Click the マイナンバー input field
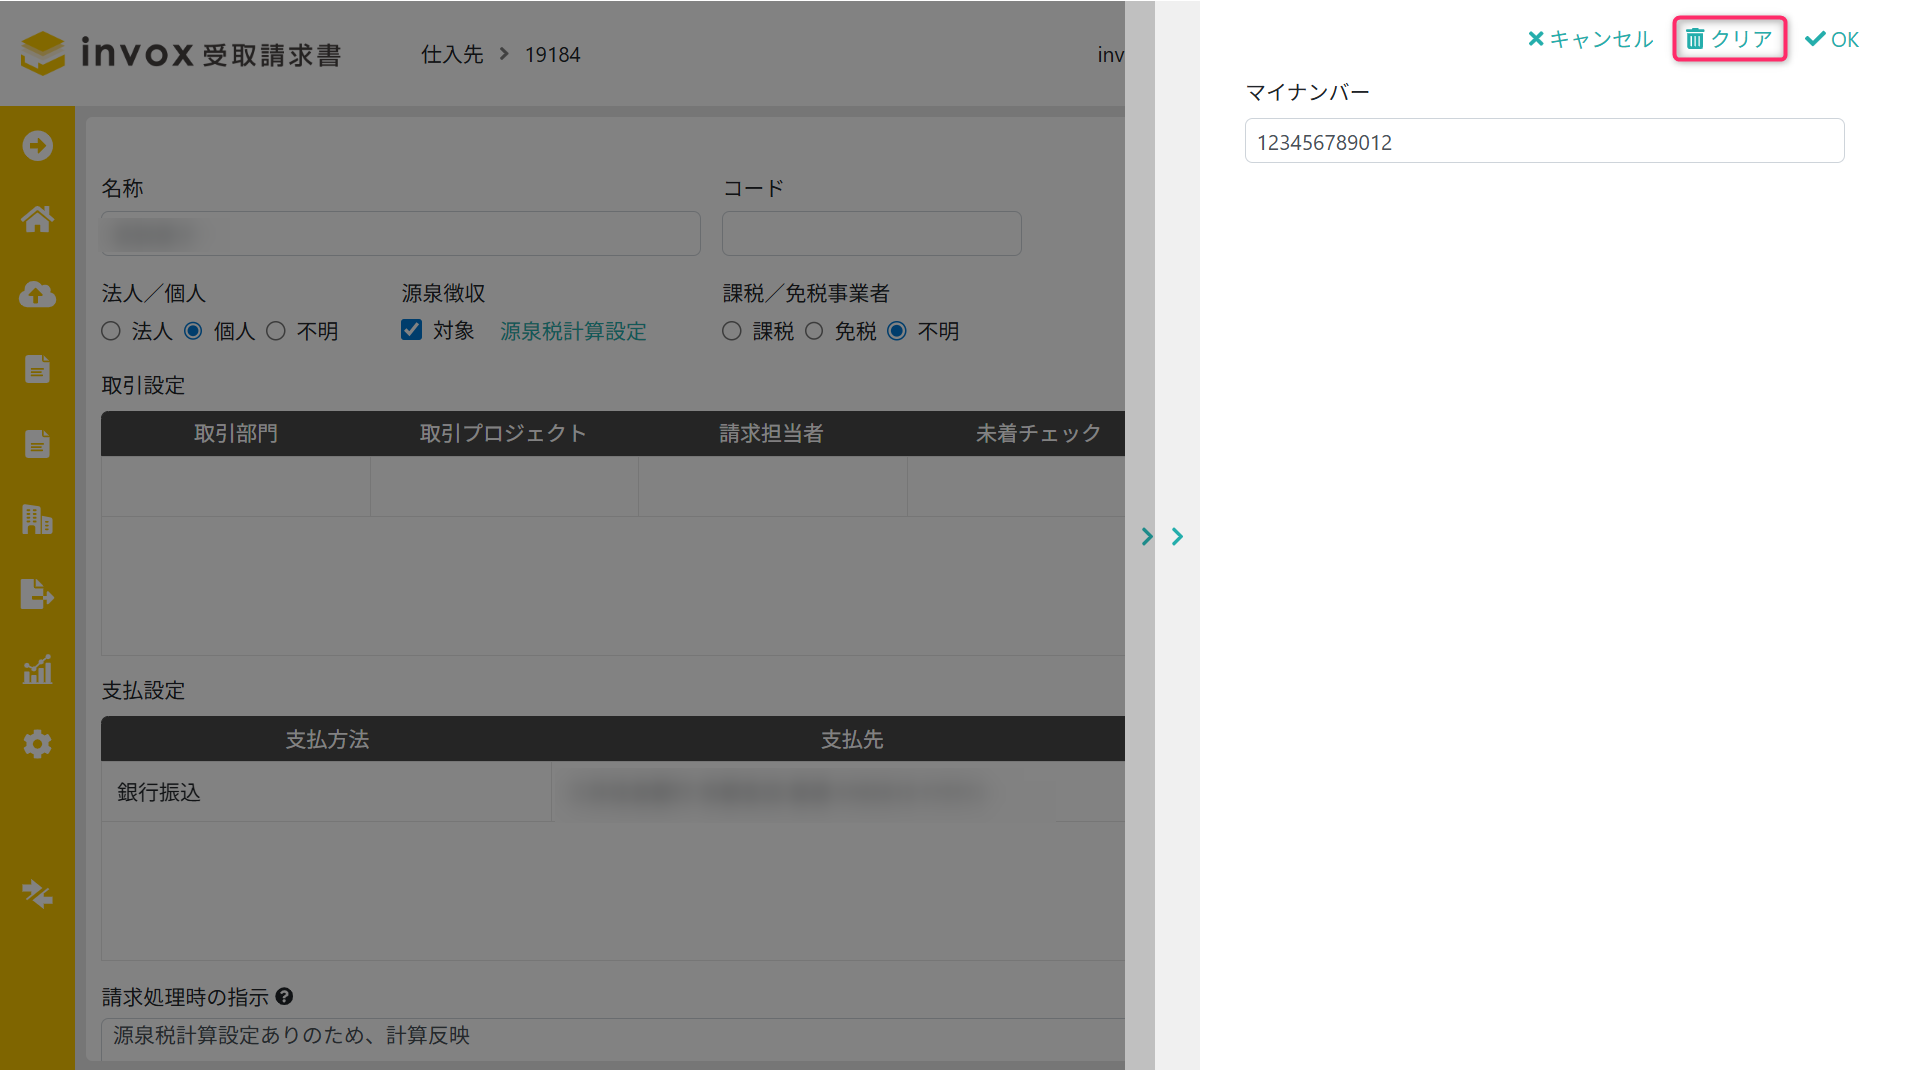Image resolution: width=1920 pixels, height=1070 pixels. coord(1544,141)
